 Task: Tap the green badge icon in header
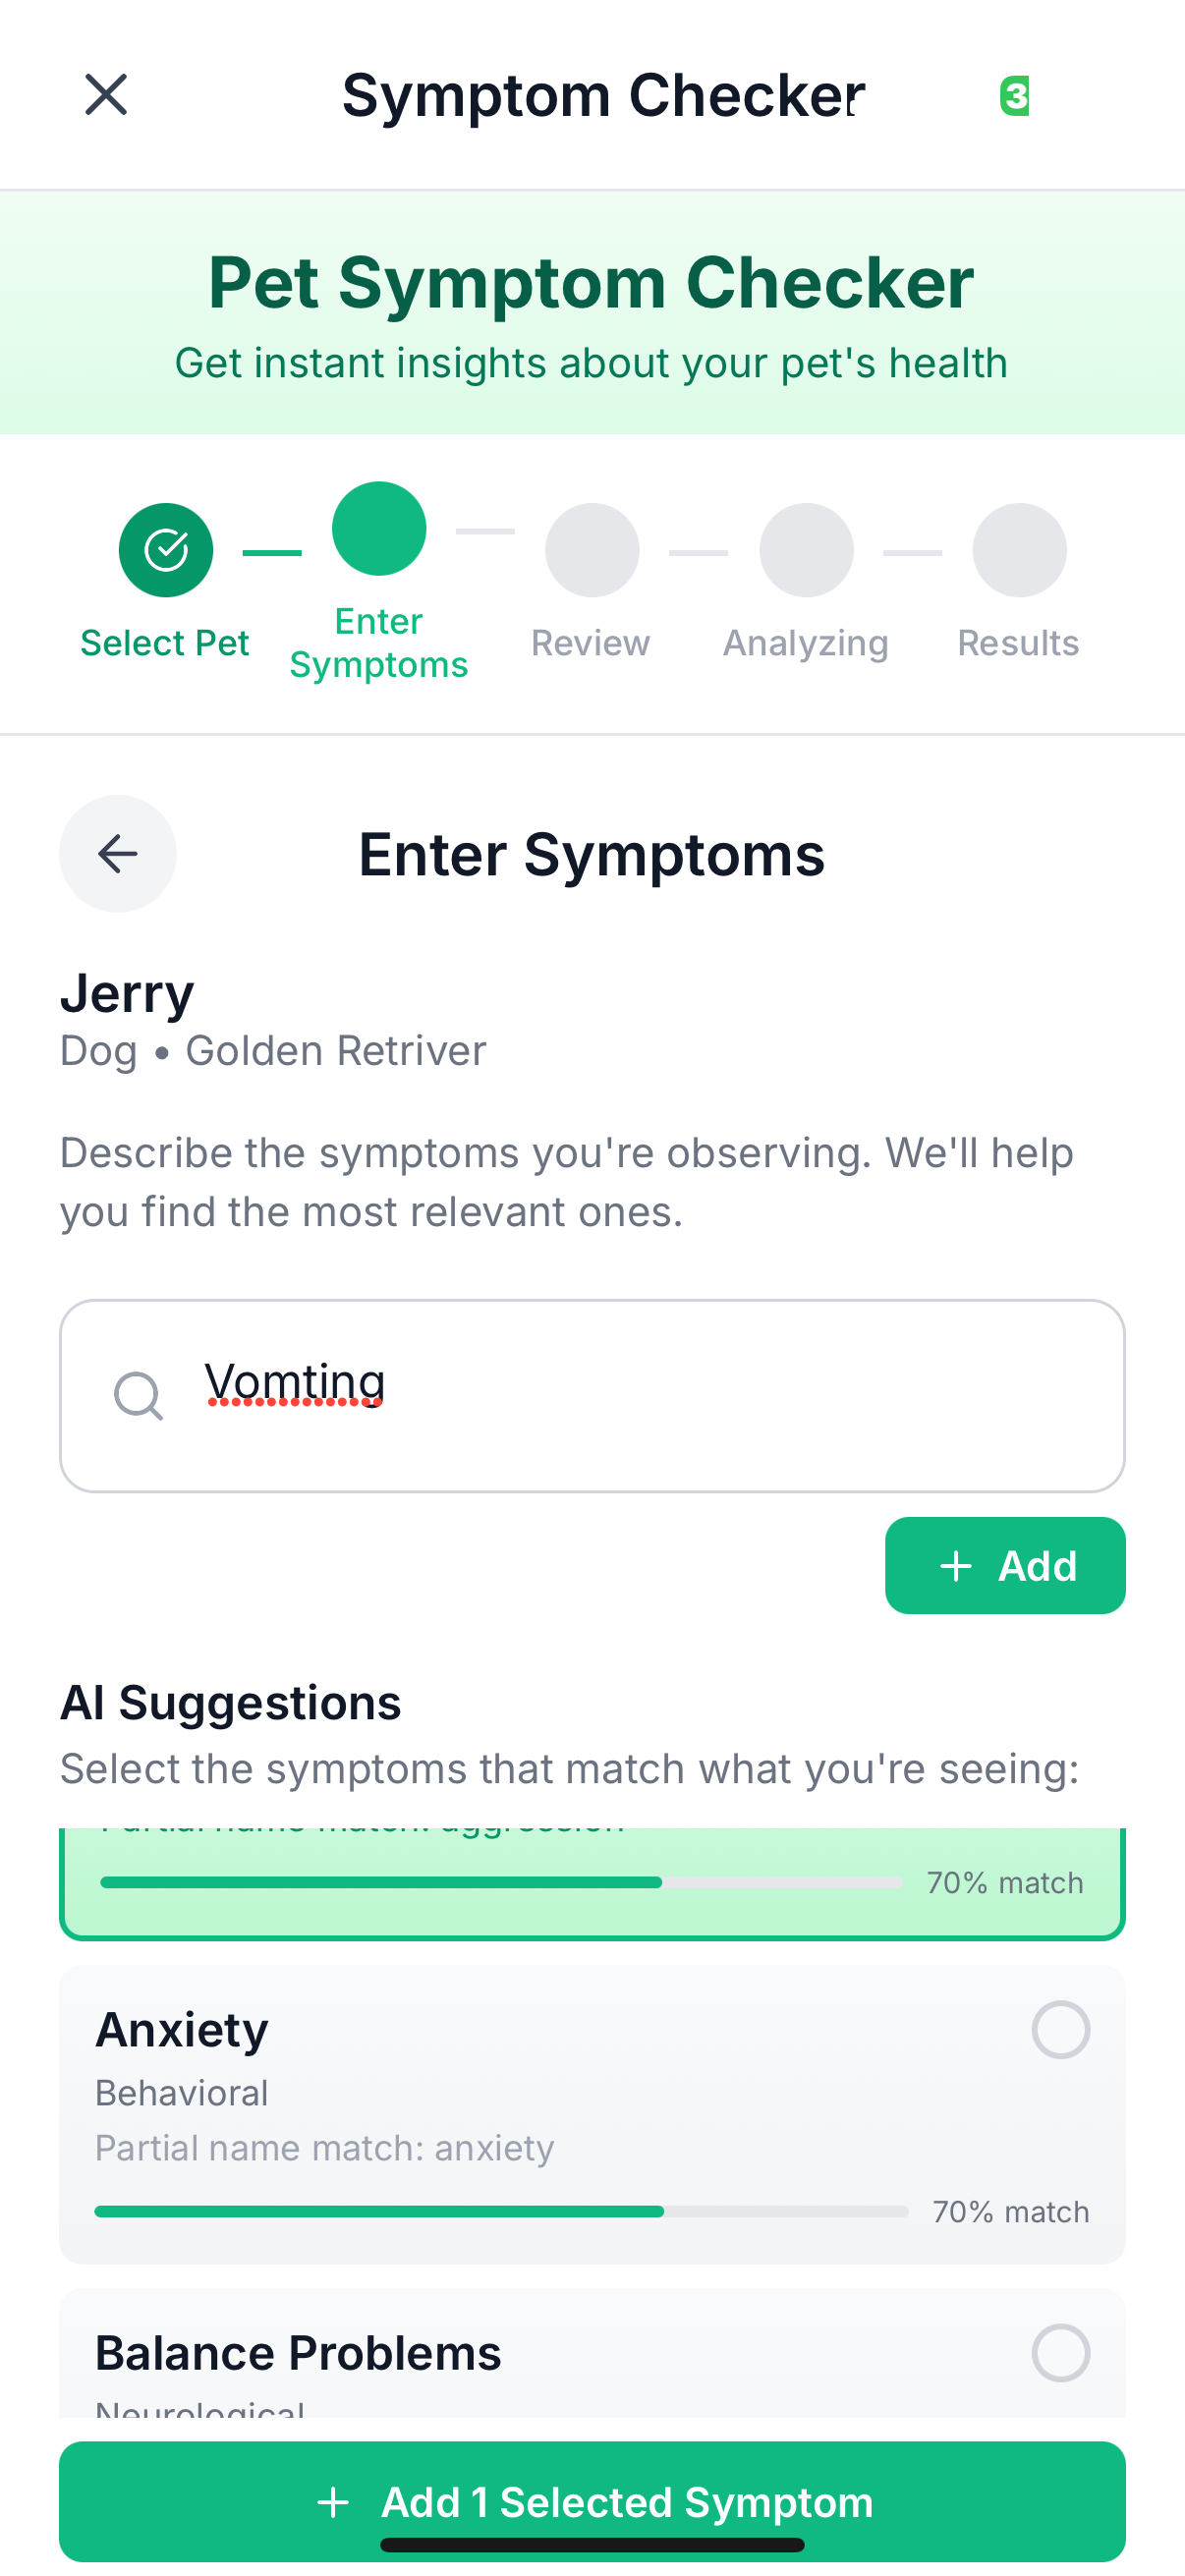click(1014, 96)
